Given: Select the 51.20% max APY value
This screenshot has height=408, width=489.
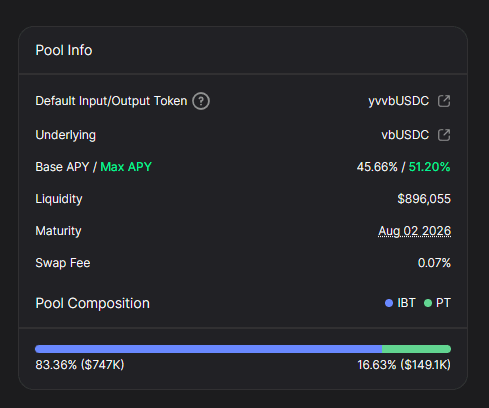Looking at the screenshot, I should click(430, 167).
